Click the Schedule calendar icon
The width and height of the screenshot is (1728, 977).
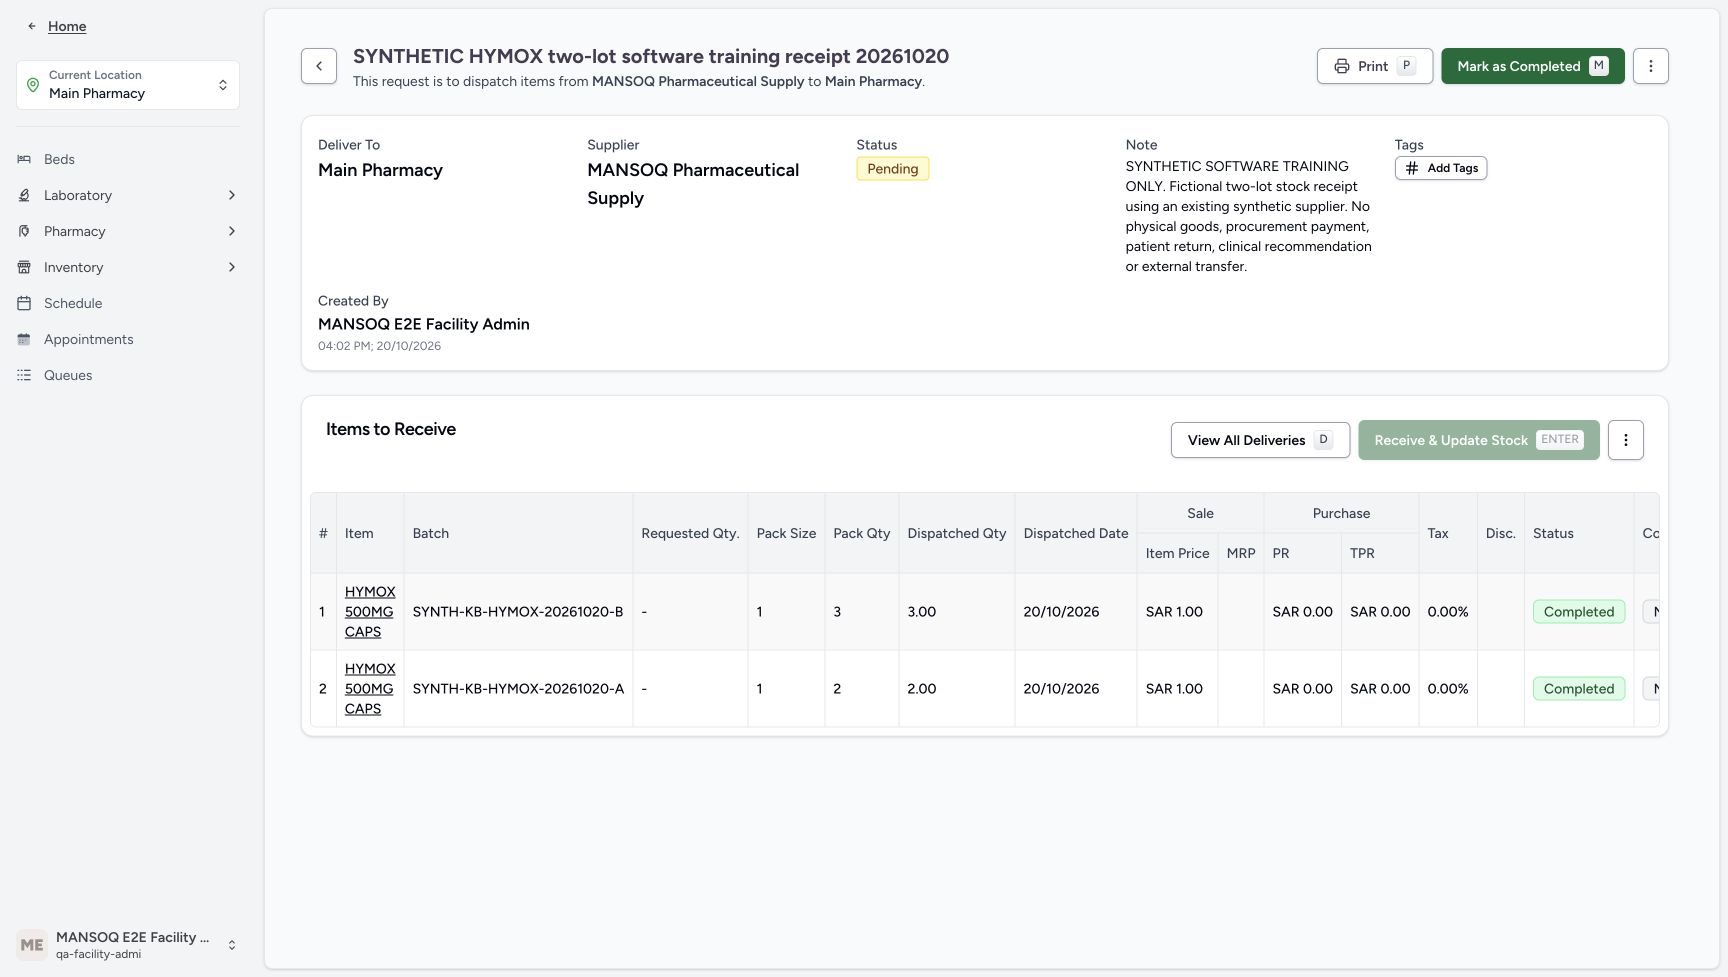click(x=24, y=303)
